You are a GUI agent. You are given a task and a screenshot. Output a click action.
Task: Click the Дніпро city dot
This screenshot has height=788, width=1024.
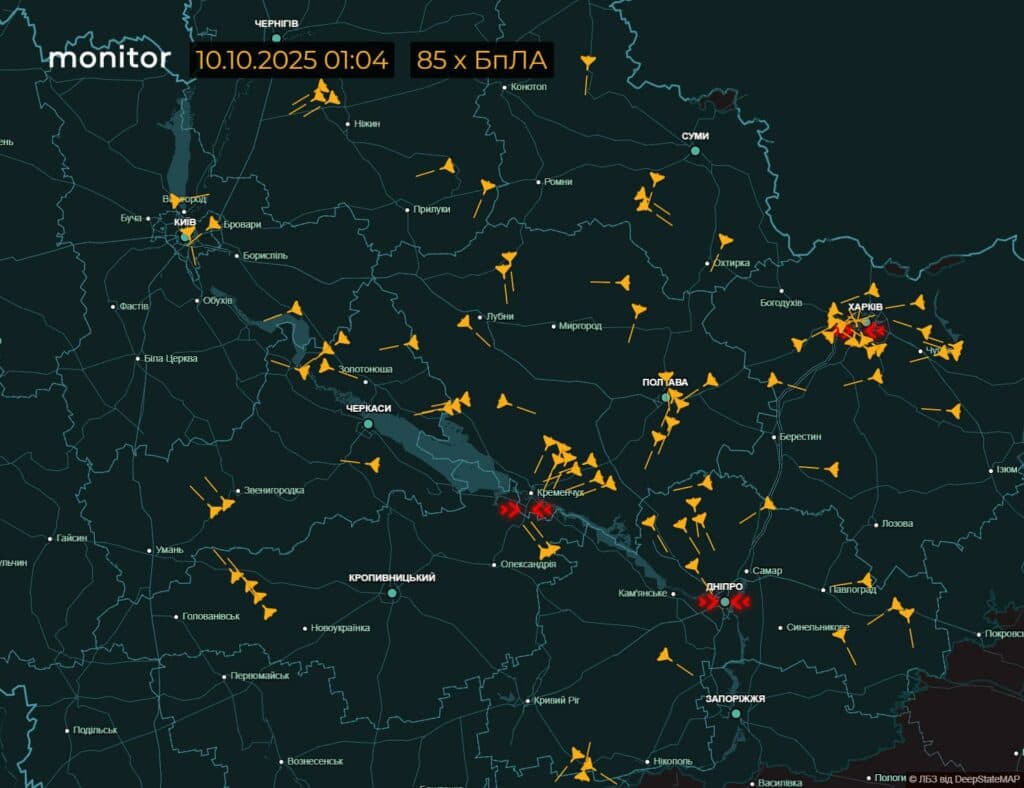click(724, 601)
